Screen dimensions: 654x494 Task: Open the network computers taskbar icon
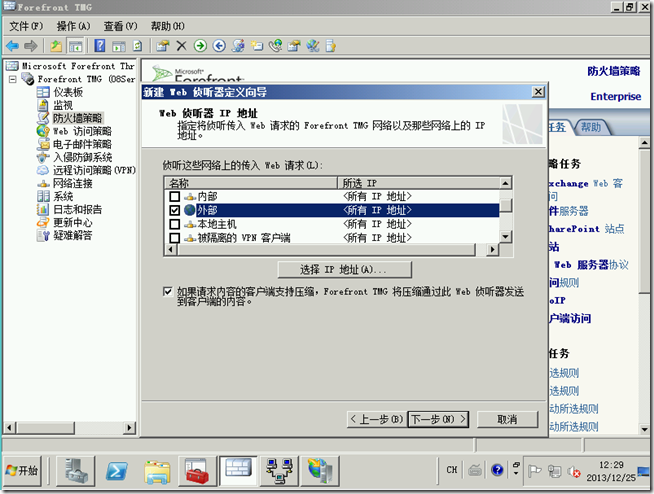(279, 471)
